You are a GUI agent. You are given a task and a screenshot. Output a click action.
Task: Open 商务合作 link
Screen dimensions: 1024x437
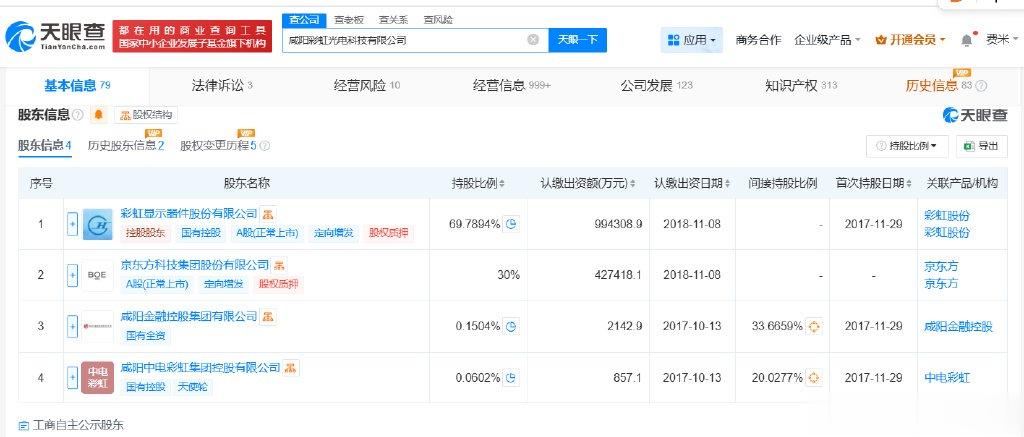point(758,40)
